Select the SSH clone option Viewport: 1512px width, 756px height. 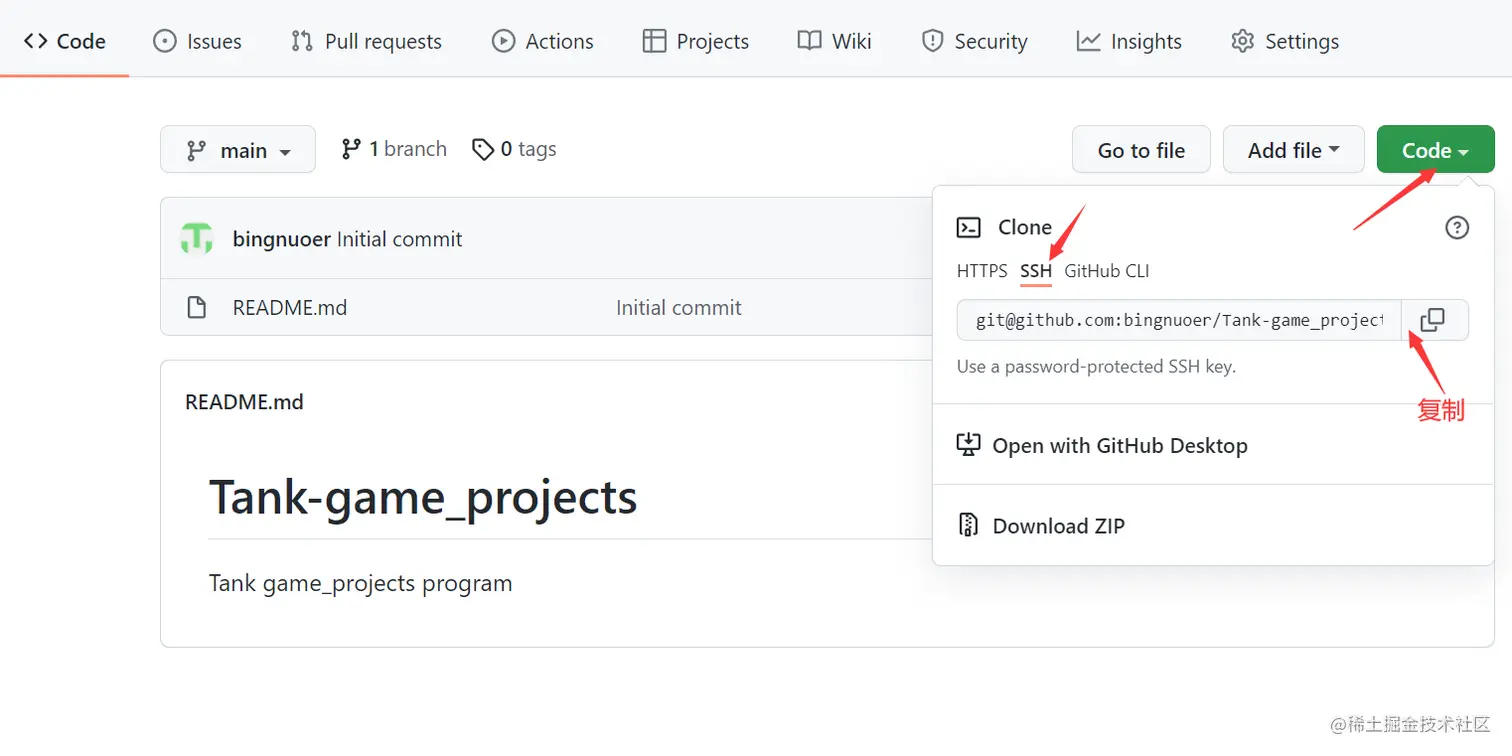tap(1036, 271)
